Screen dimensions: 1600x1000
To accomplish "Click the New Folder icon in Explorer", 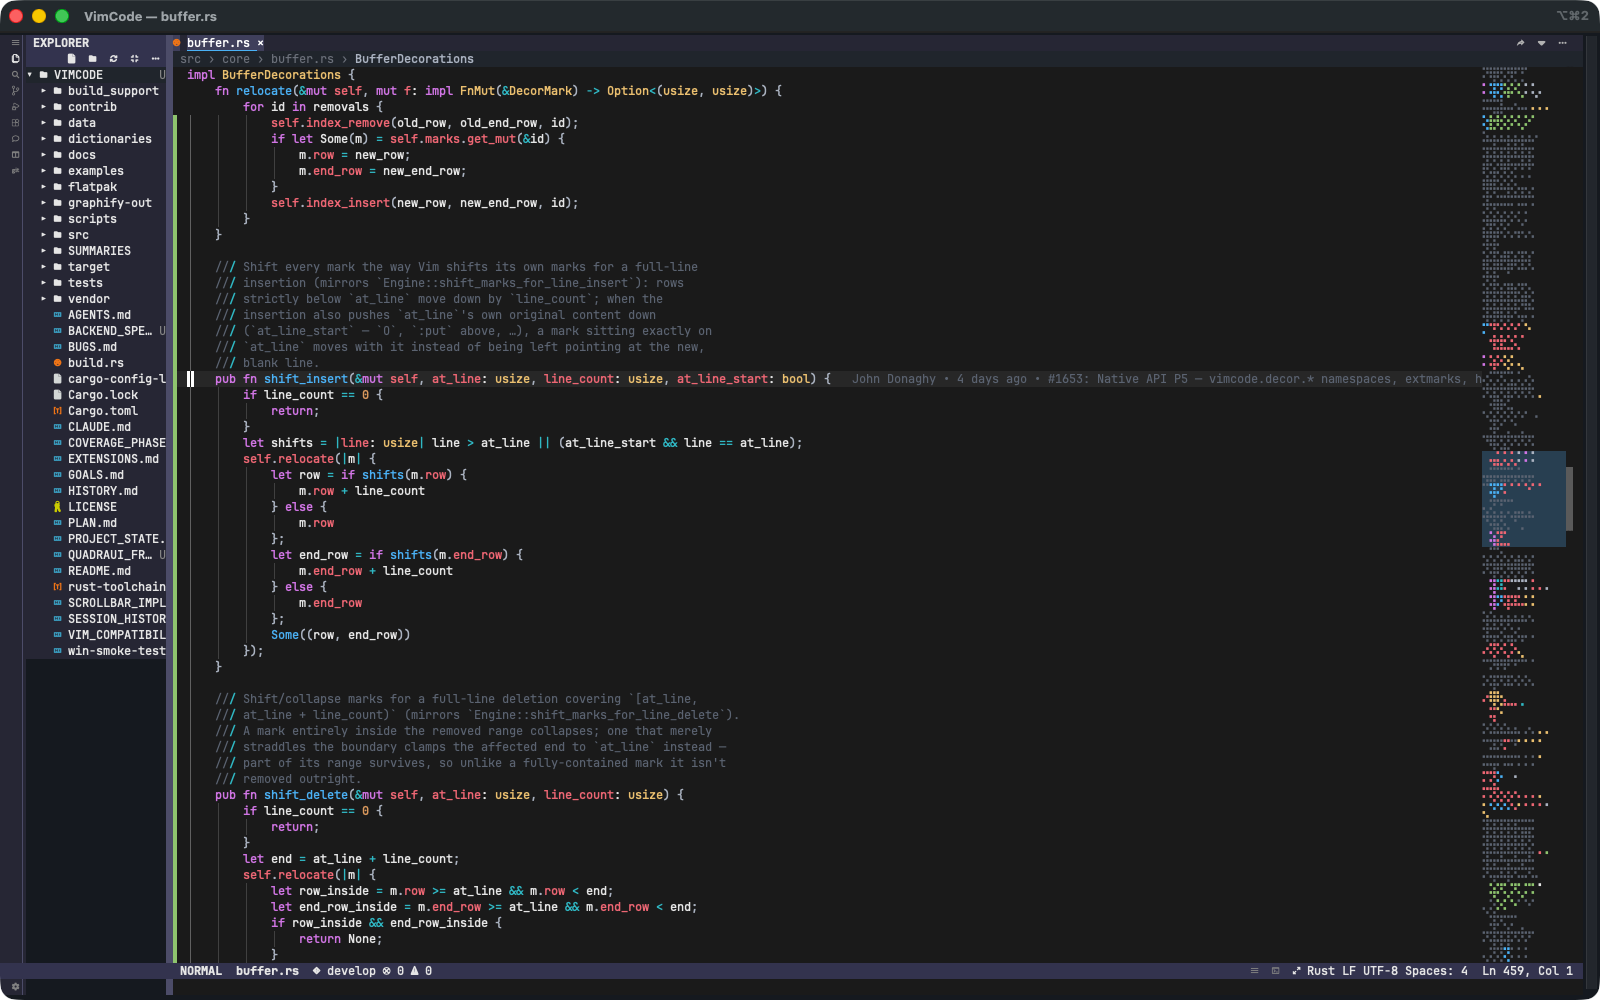I will pos(93,59).
